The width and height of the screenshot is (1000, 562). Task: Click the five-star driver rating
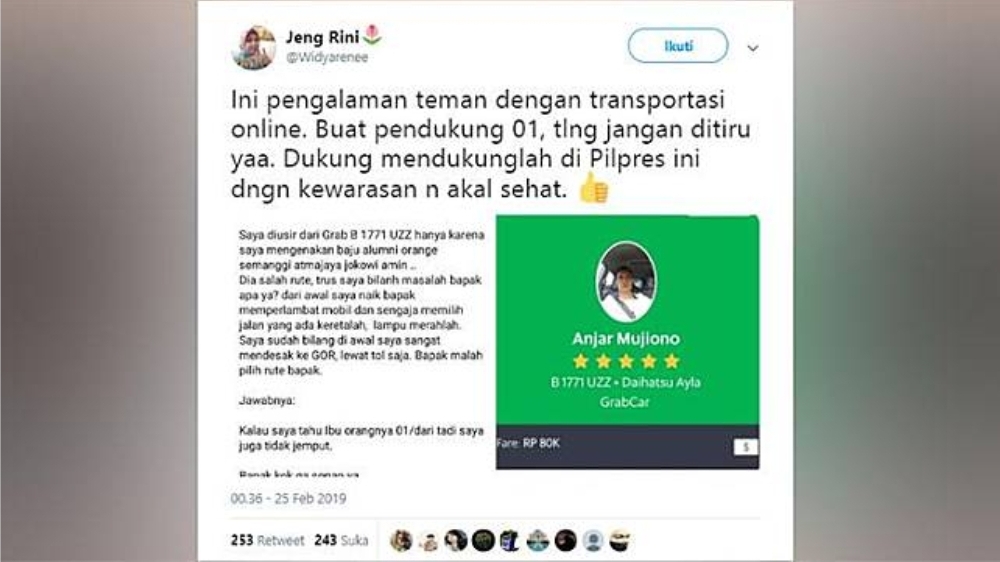pyautogui.click(x=626, y=362)
